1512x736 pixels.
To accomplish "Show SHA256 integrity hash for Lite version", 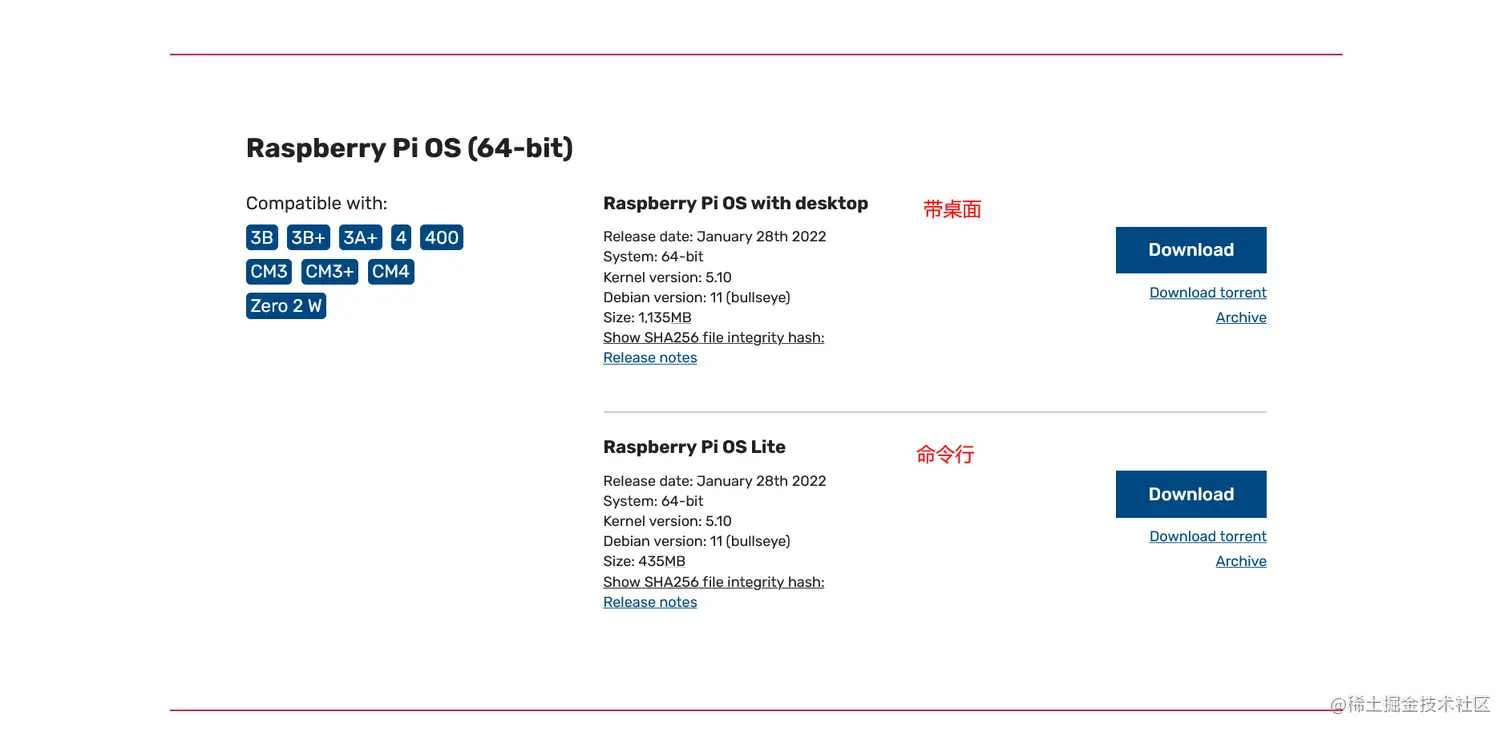I will (x=713, y=582).
